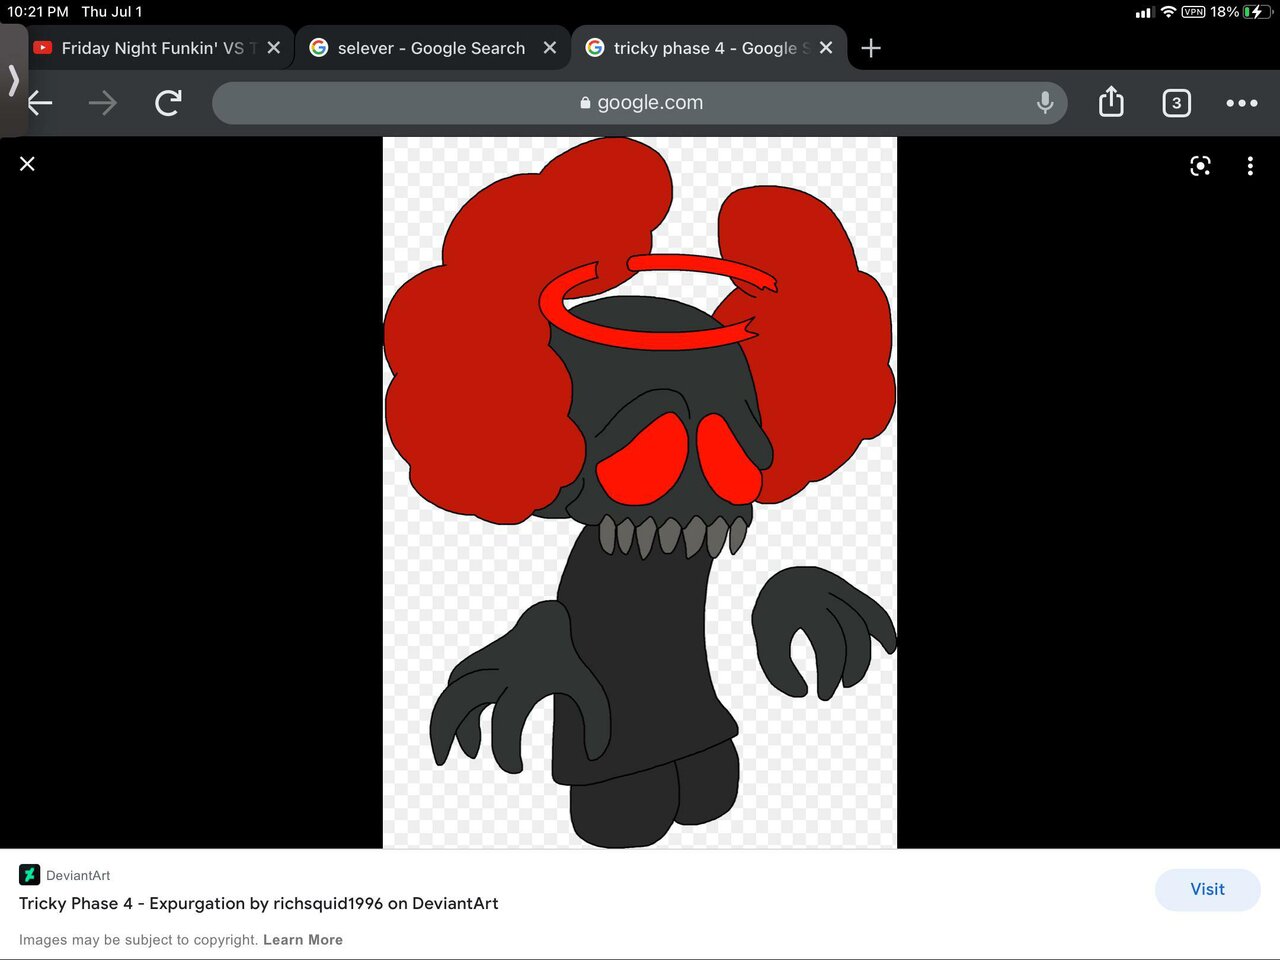This screenshot has width=1280, height=960.
Task: Tap the Visit button
Action: (1207, 889)
